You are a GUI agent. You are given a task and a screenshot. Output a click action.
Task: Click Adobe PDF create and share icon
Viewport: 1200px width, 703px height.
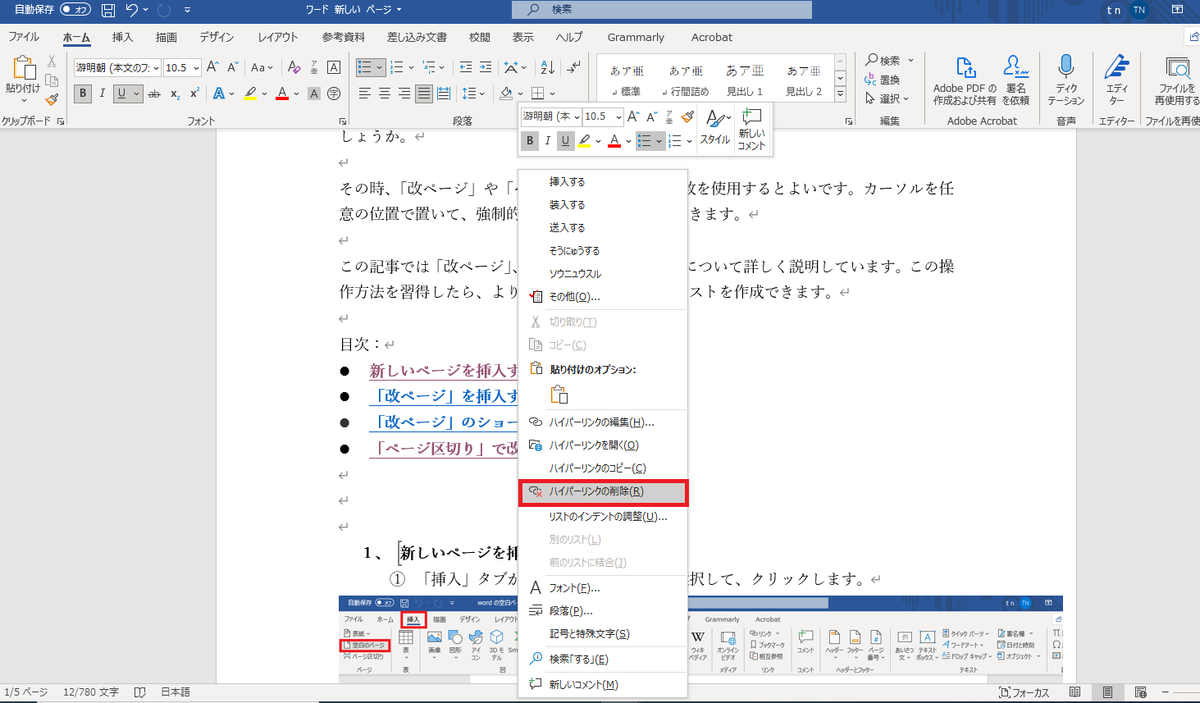click(x=965, y=66)
